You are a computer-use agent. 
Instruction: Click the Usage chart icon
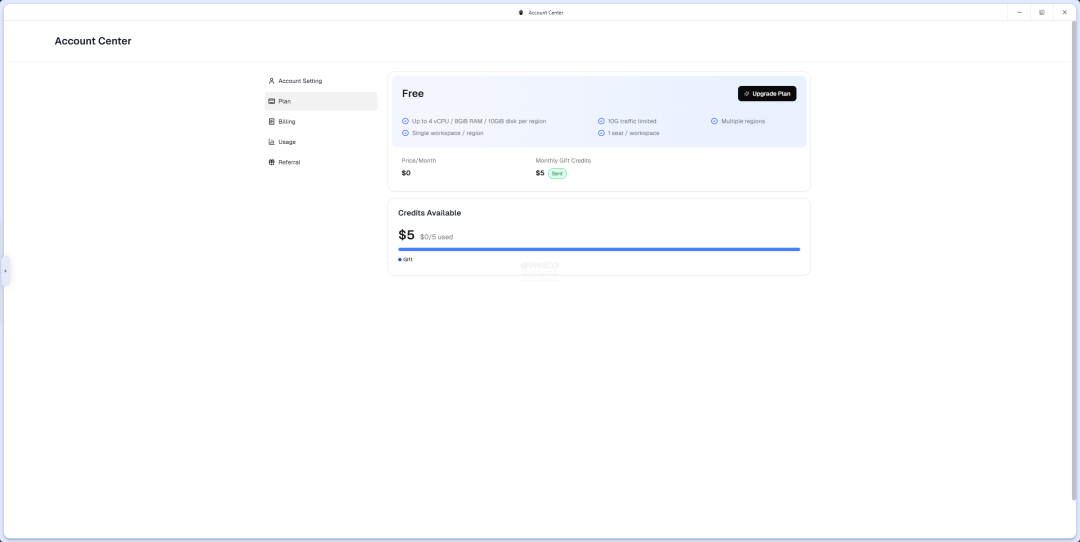[271, 142]
